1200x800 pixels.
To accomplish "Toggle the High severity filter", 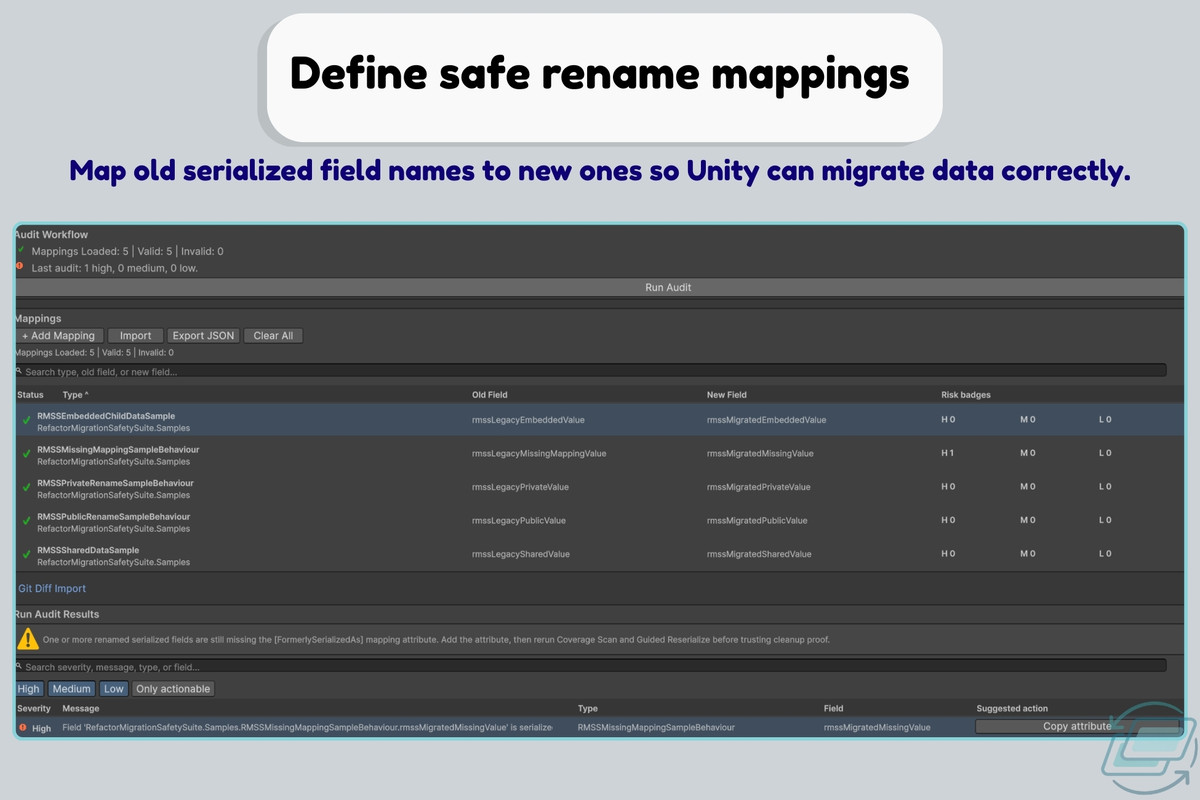I will (29, 689).
